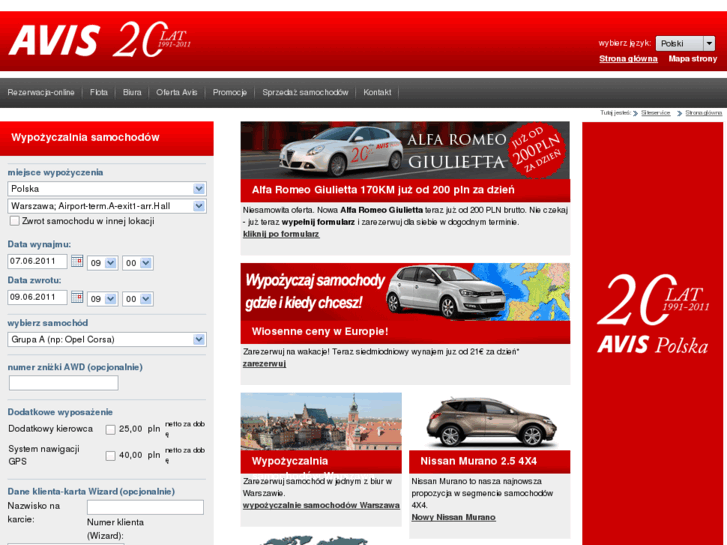Click the 20 LAT AVIS Polska side banner
The height and width of the screenshot is (545, 727).
[x=652, y=333]
